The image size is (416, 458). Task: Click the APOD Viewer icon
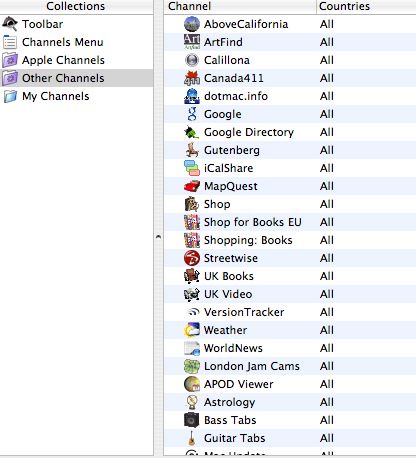(x=192, y=384)
